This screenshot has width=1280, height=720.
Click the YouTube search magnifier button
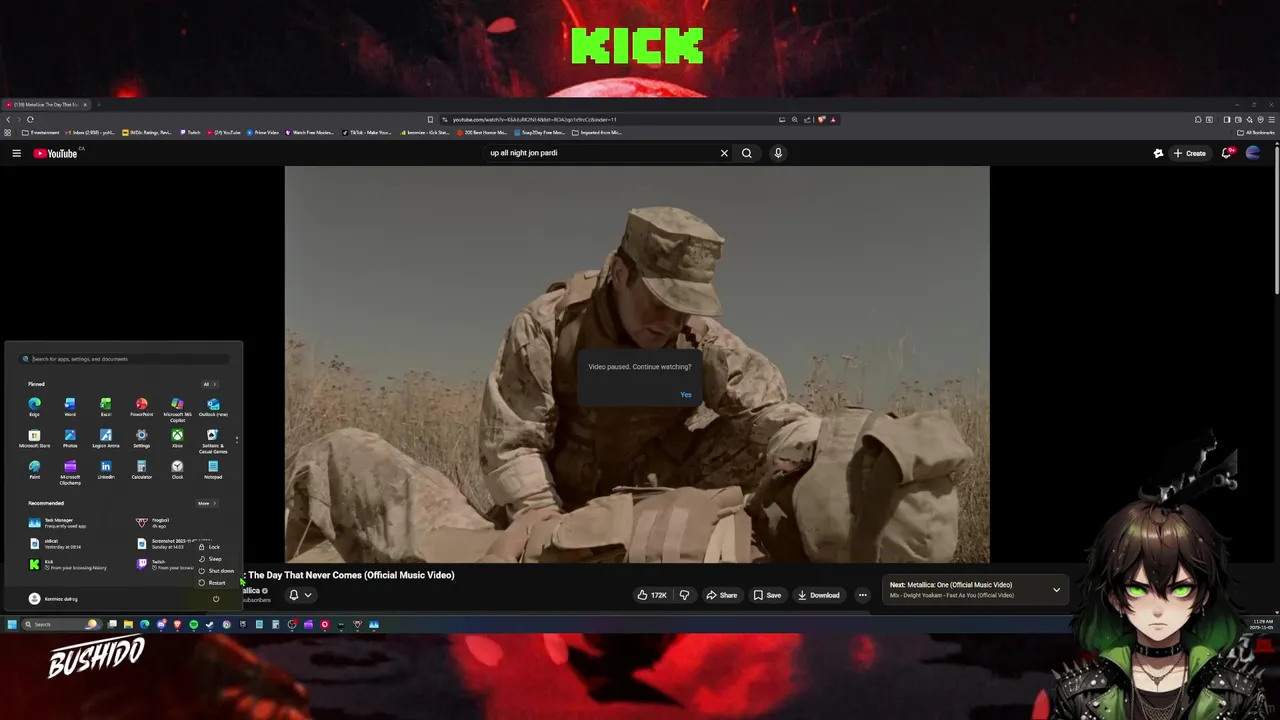[747, 153]
